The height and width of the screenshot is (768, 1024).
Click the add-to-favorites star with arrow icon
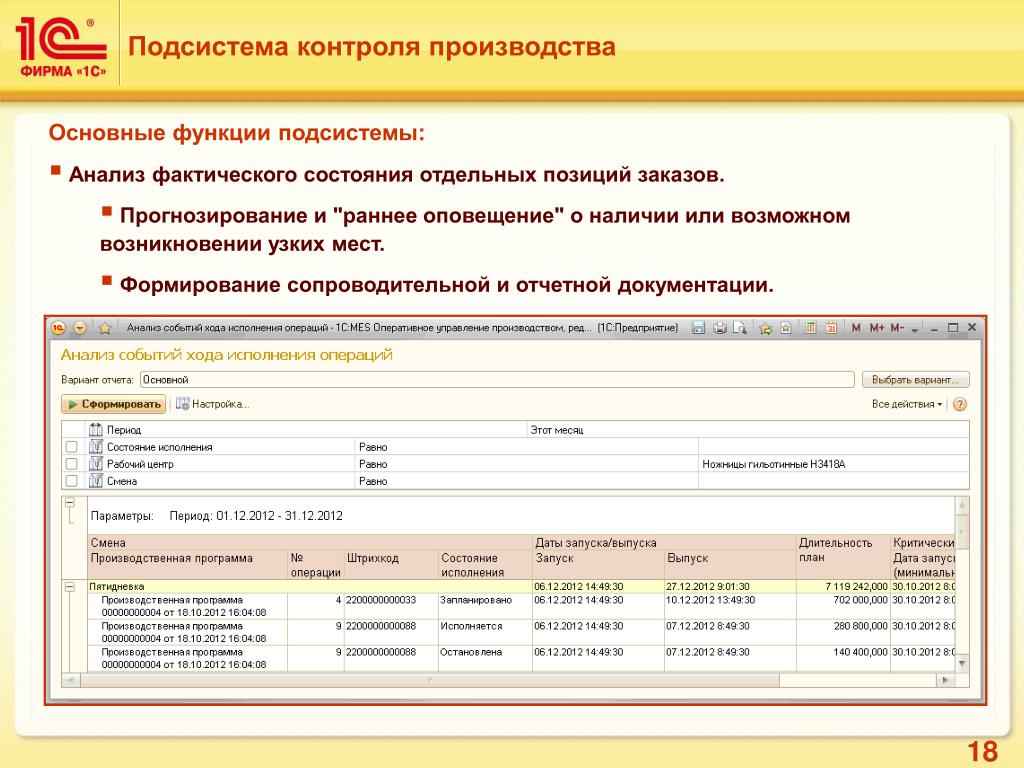[765, 328]
